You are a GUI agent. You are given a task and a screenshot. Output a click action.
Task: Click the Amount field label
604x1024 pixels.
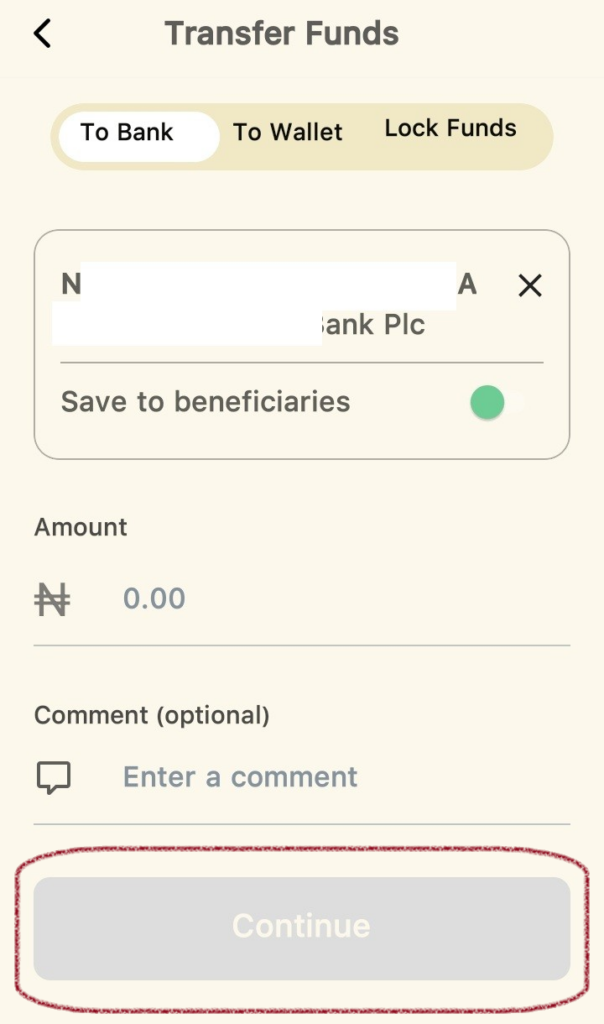tap(81, 527)
